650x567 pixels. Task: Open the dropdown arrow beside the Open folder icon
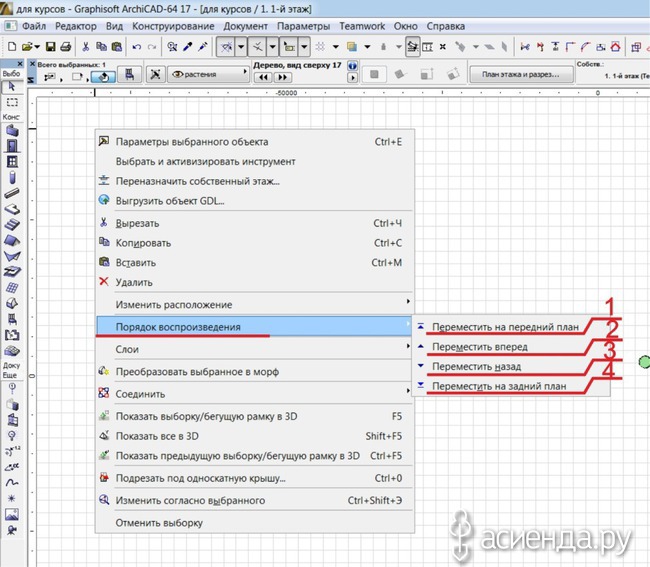[37, 46]
